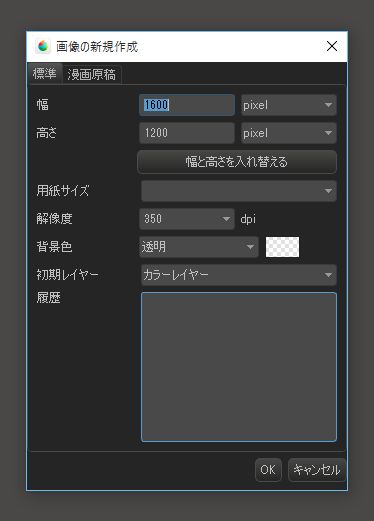Click the 解像度 label text
Image resolution: width=374 pixels, height=521 pixels.
coord(54,219)
